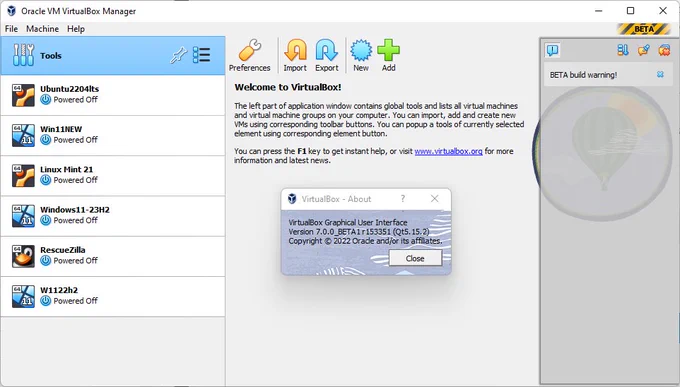Open Preferences from the toolbar

tap(249, 56)
